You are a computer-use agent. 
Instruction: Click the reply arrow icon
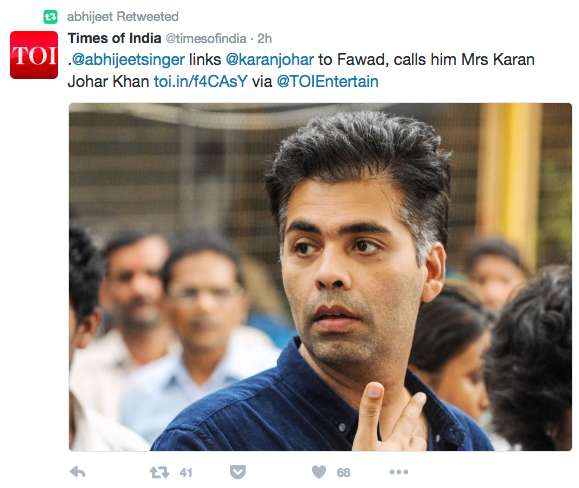coord(78,472)
